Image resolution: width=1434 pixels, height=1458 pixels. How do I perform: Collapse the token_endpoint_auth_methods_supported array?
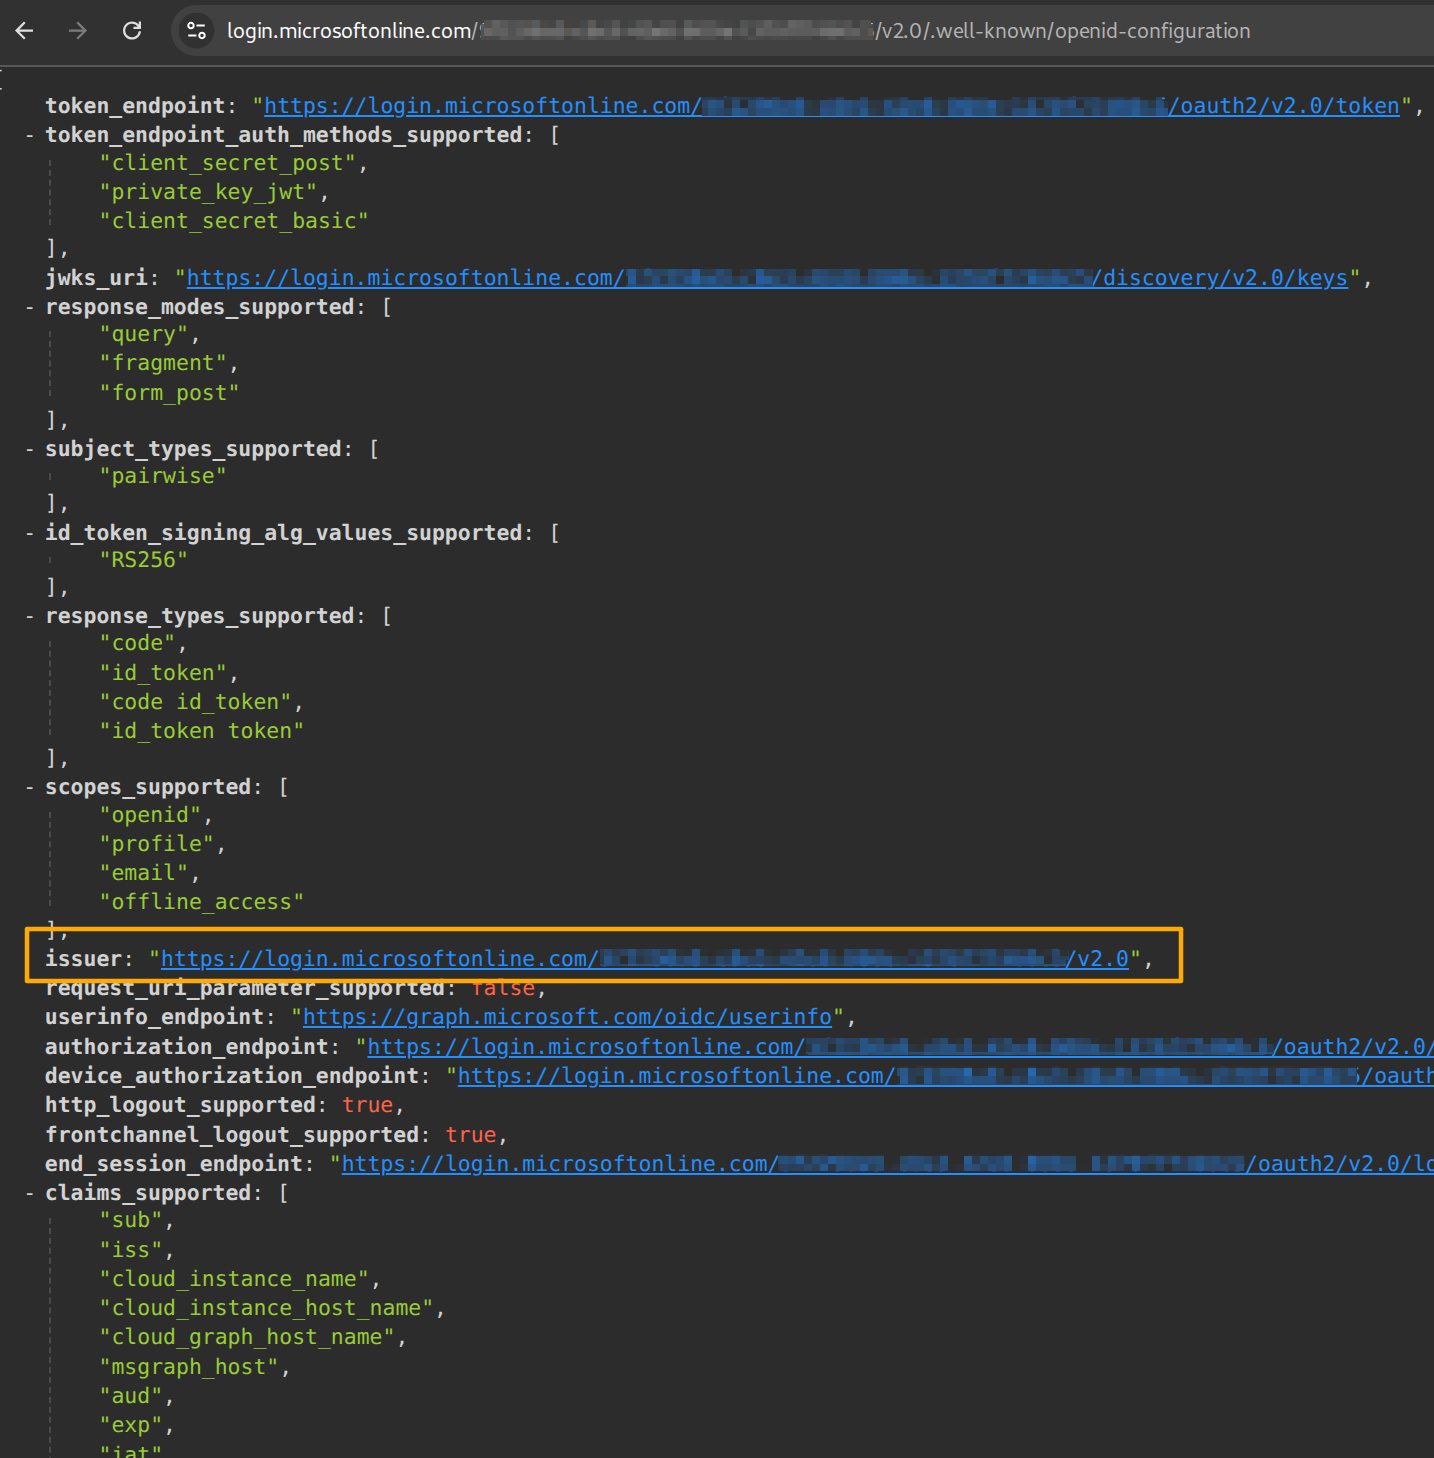[x=29, y=134]
